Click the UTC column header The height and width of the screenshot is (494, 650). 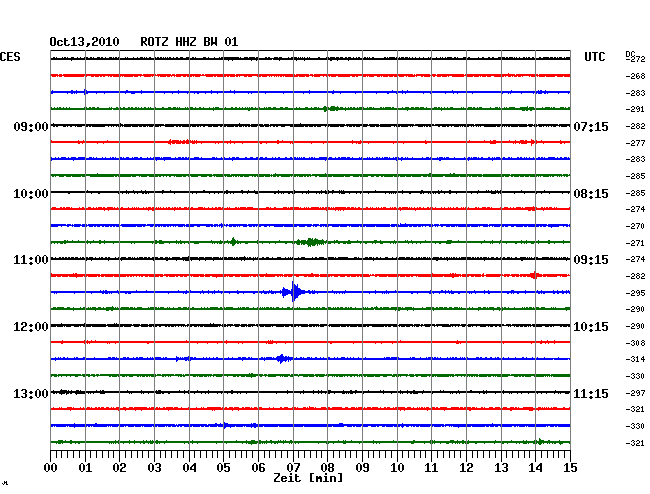pyautogui.click(x=595, y=57)
